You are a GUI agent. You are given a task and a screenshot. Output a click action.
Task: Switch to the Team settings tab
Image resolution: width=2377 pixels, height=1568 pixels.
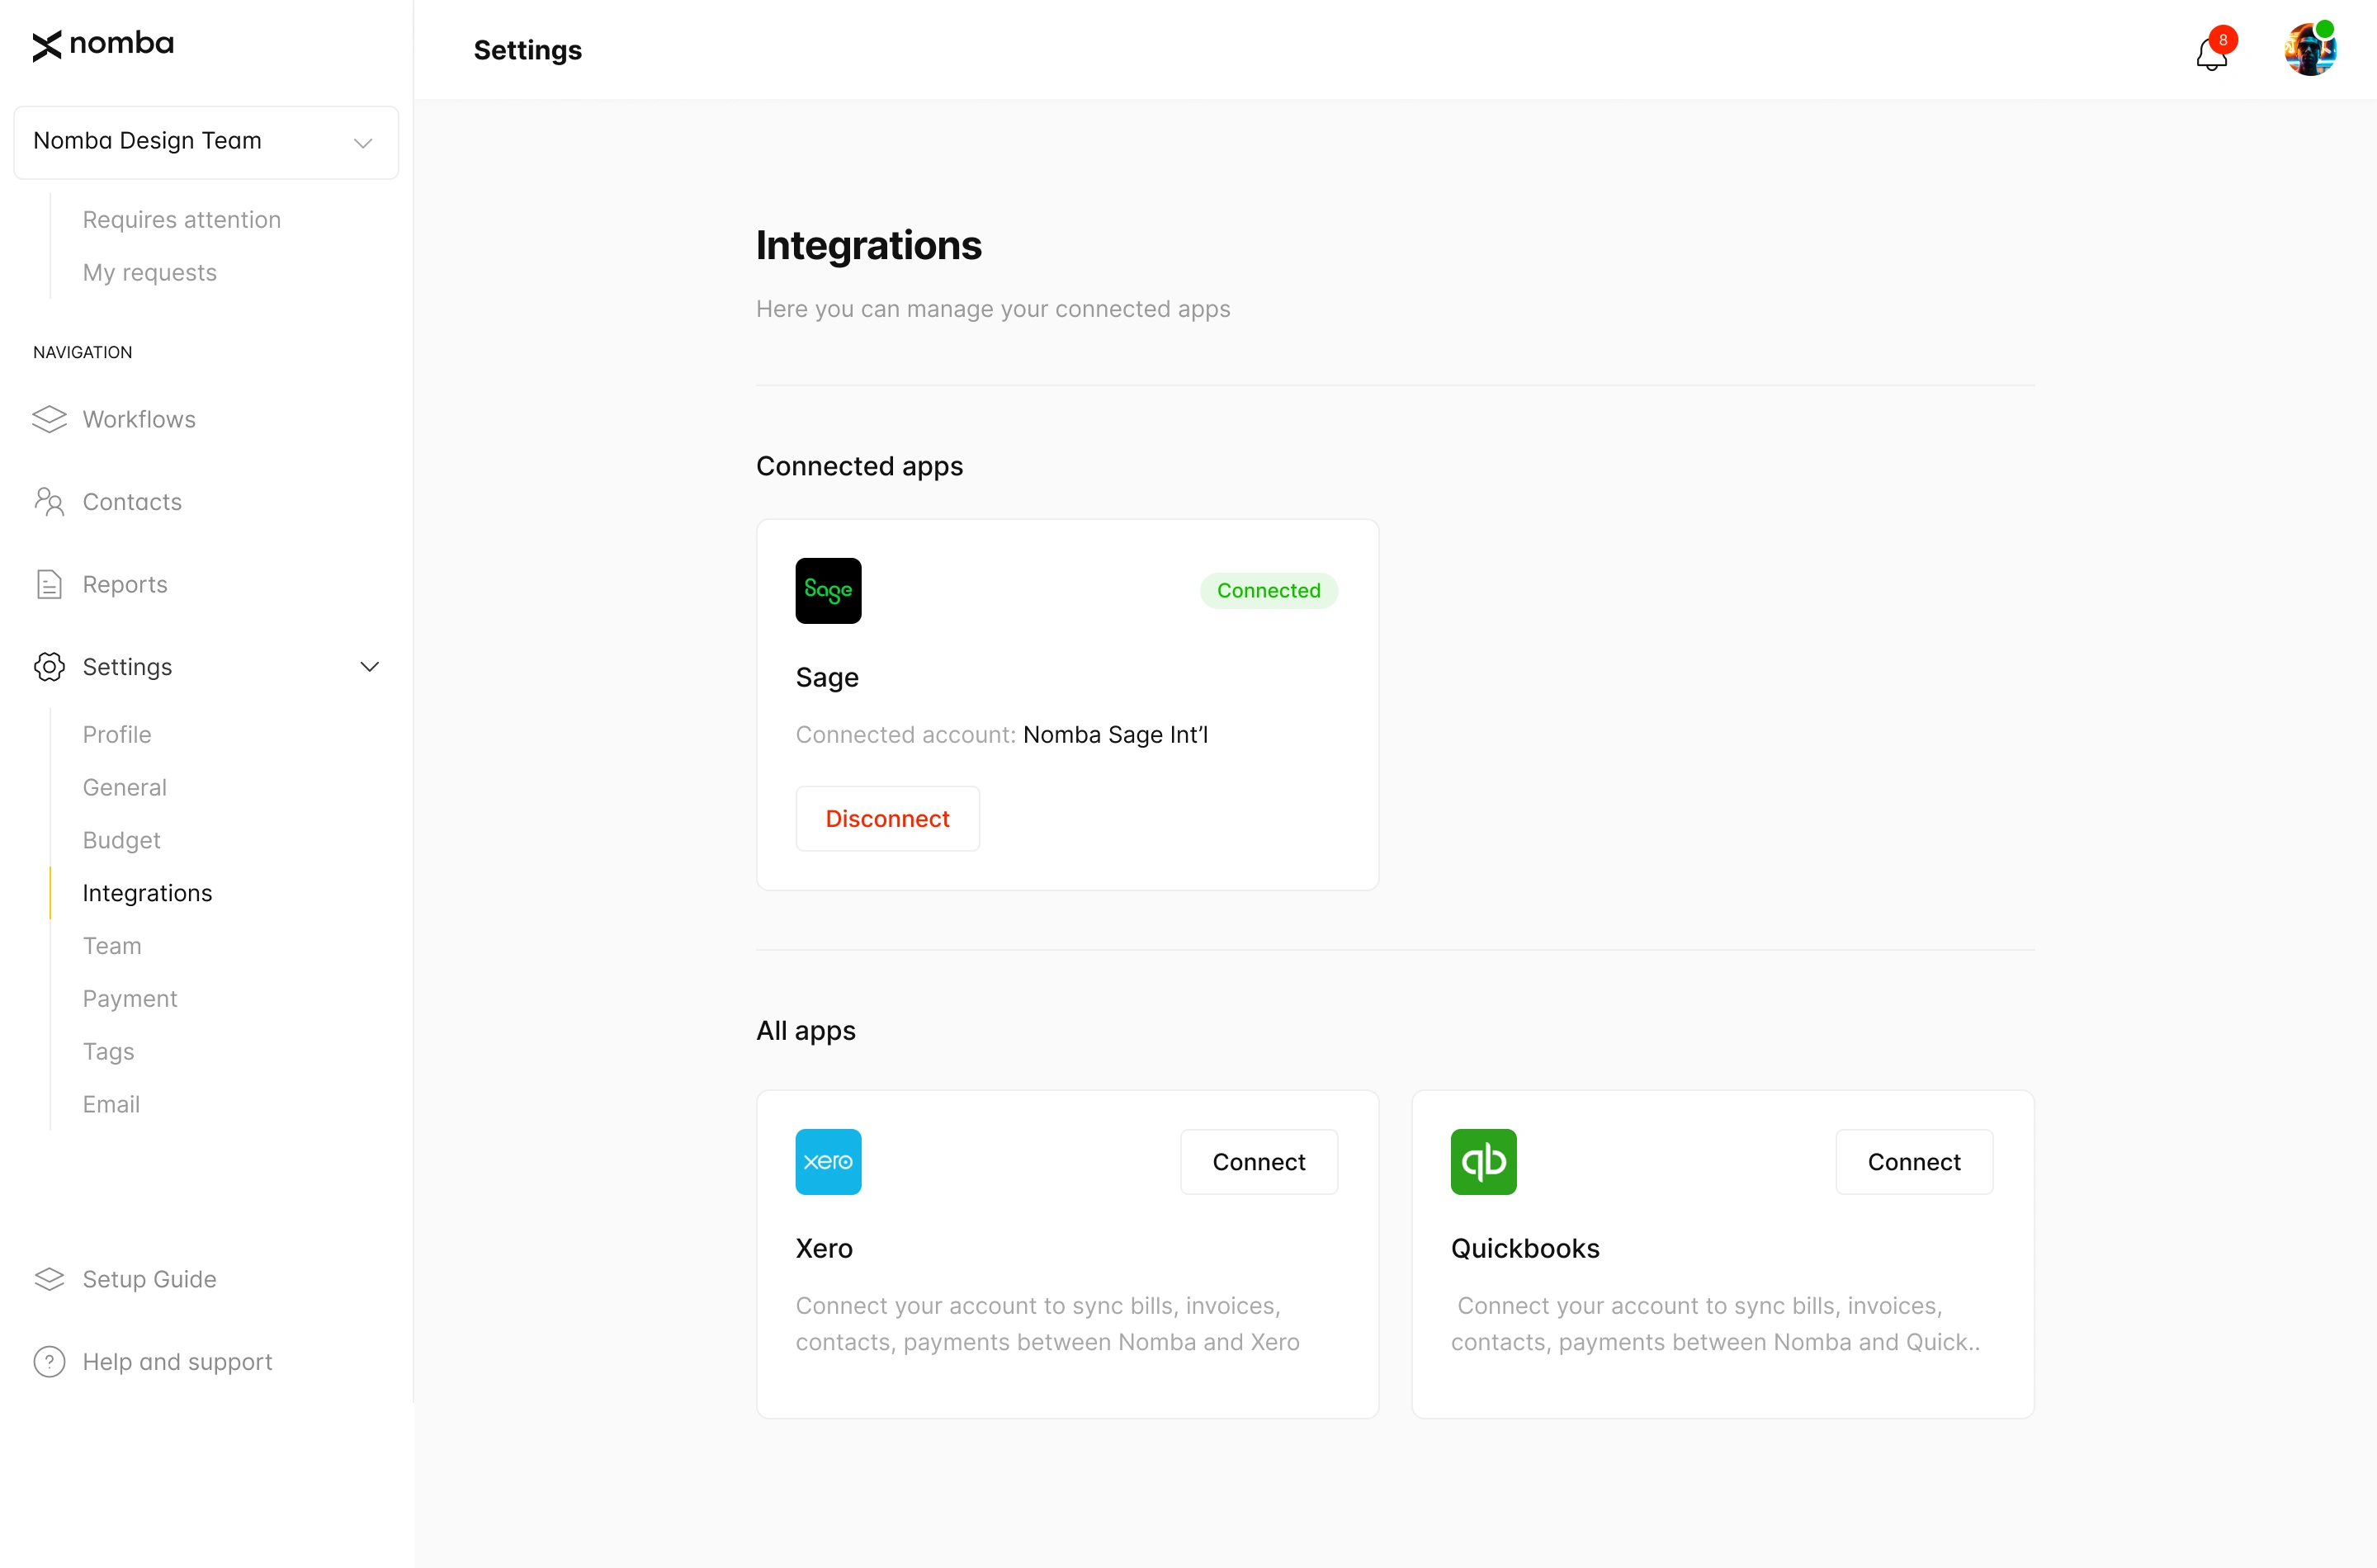coord(112,945)
